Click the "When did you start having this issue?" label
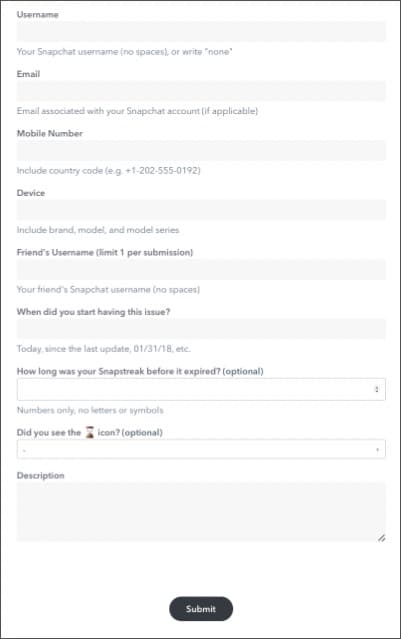This screenshot has width=401, height=639. pyautogui.click(x=93, y=312)
